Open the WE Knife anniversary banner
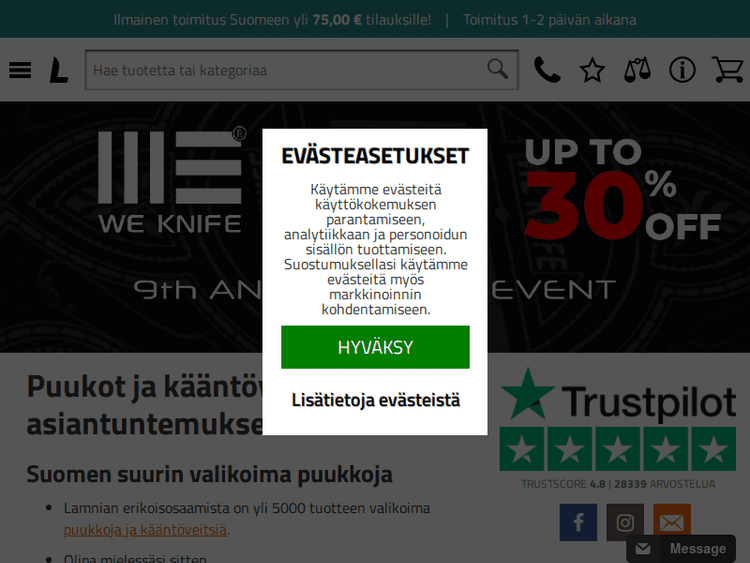The image size is (750, 563). click(375, 228)
